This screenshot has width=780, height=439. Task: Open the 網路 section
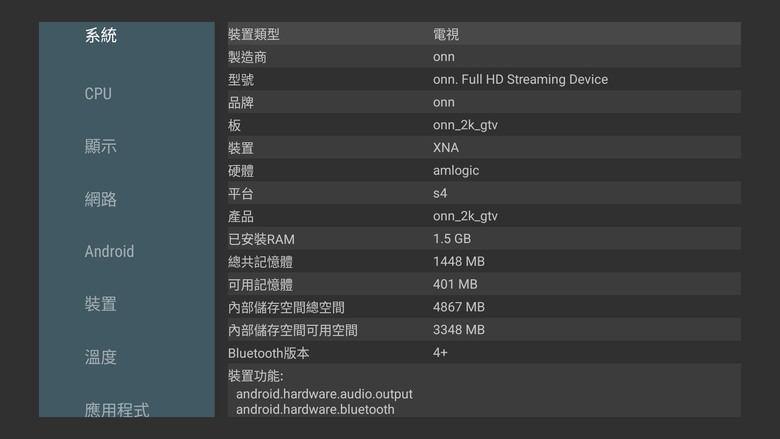coord(100,199)
